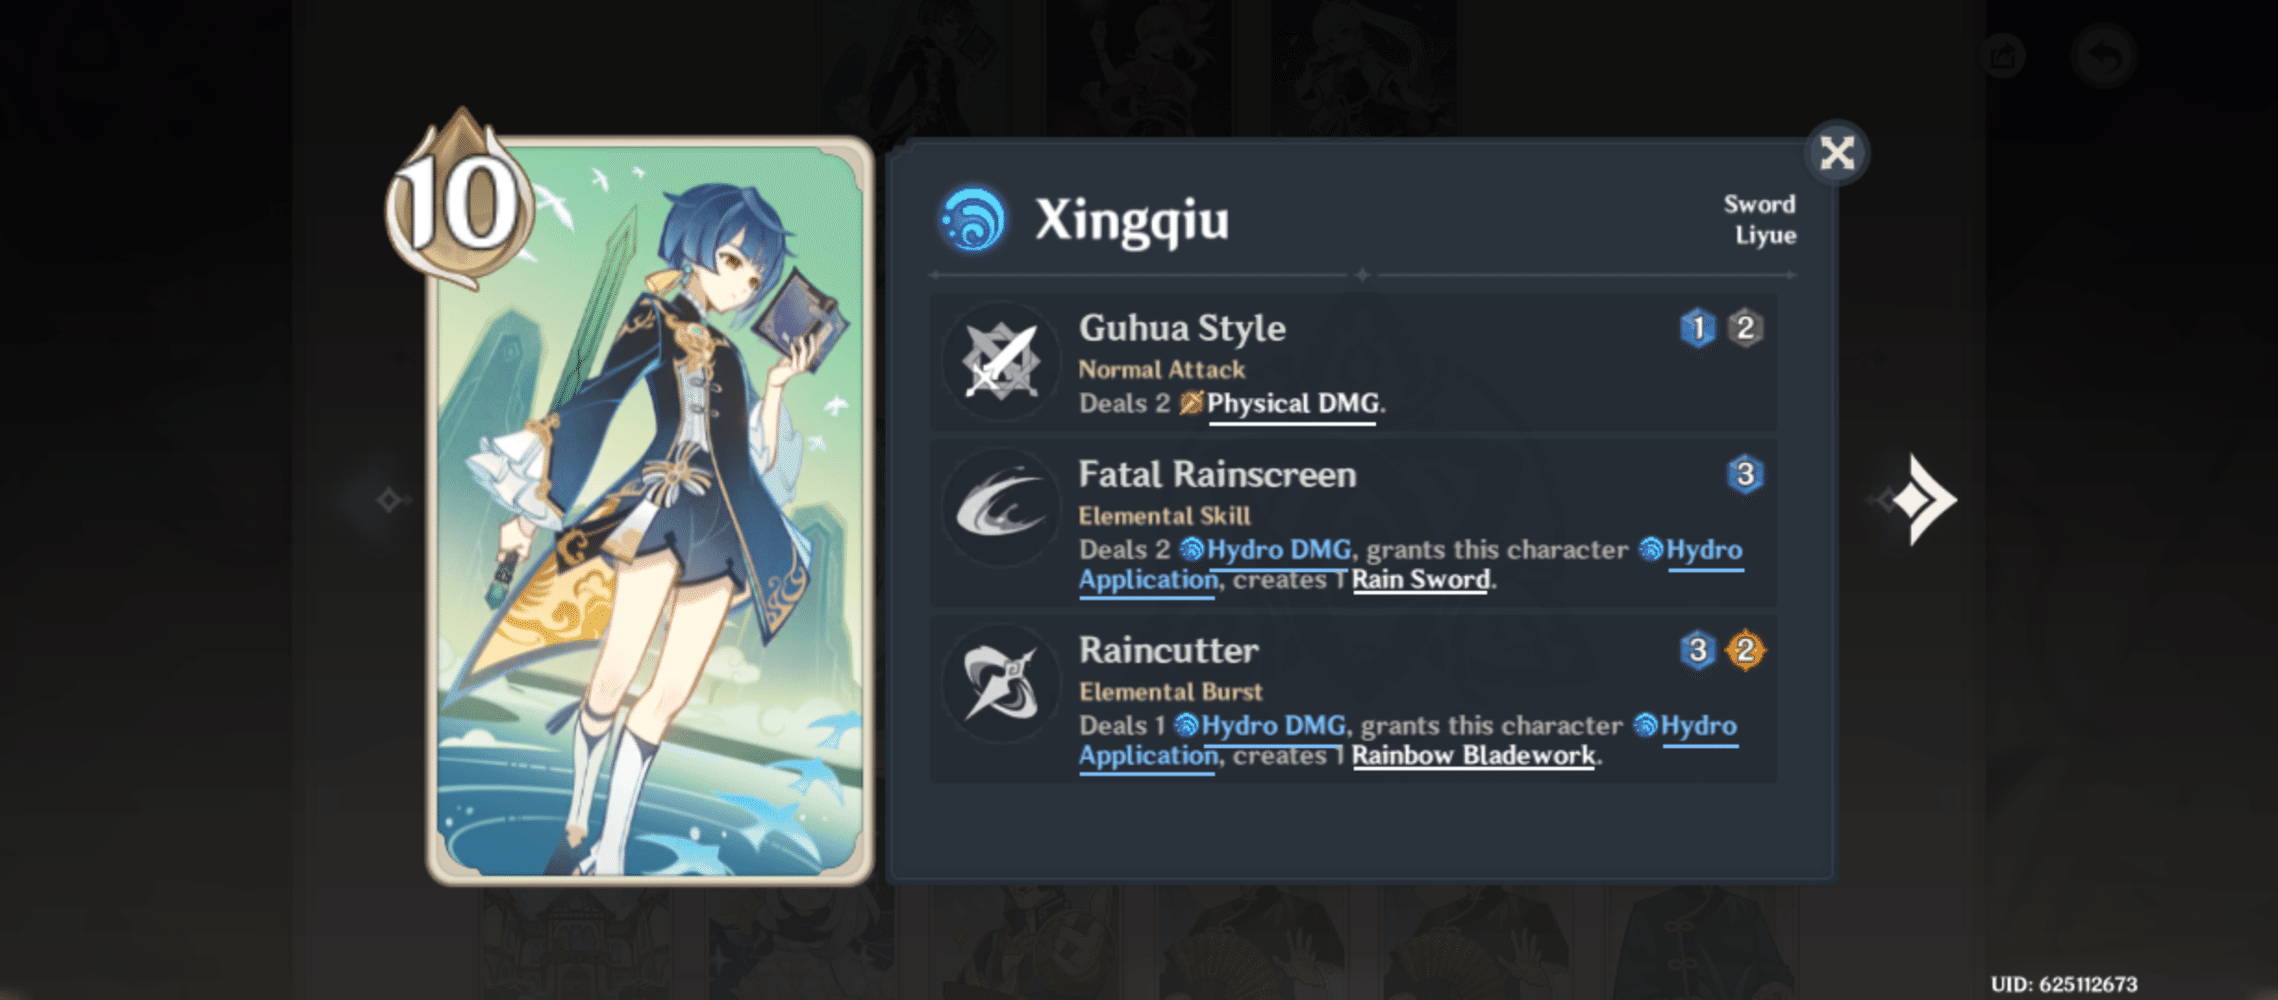
Task: Click the Xingqiu character card artwork
Action: [650, 510]
